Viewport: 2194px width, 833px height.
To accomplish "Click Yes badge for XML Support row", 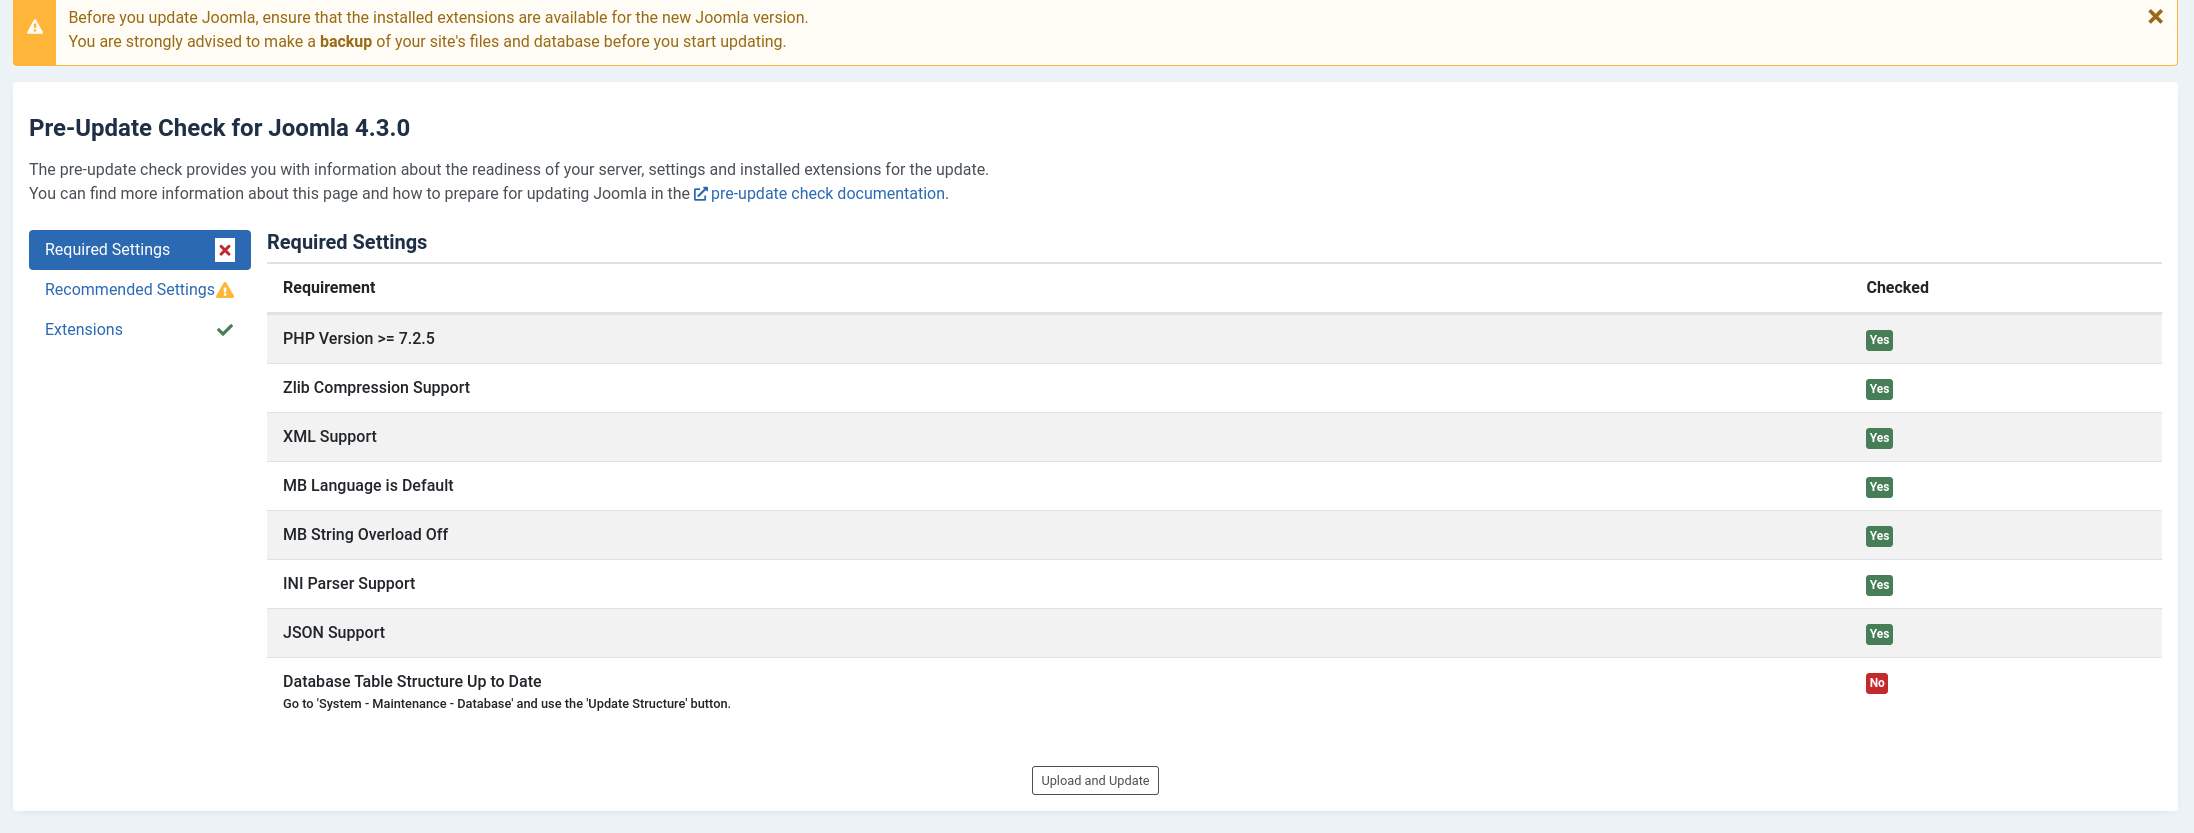I will click(1879, 438).
